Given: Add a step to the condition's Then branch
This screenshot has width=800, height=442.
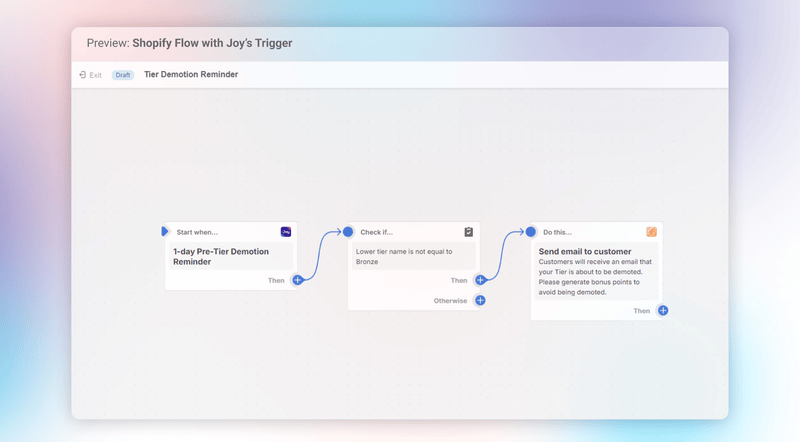Looking at the screenshot, I should point(480,280).
